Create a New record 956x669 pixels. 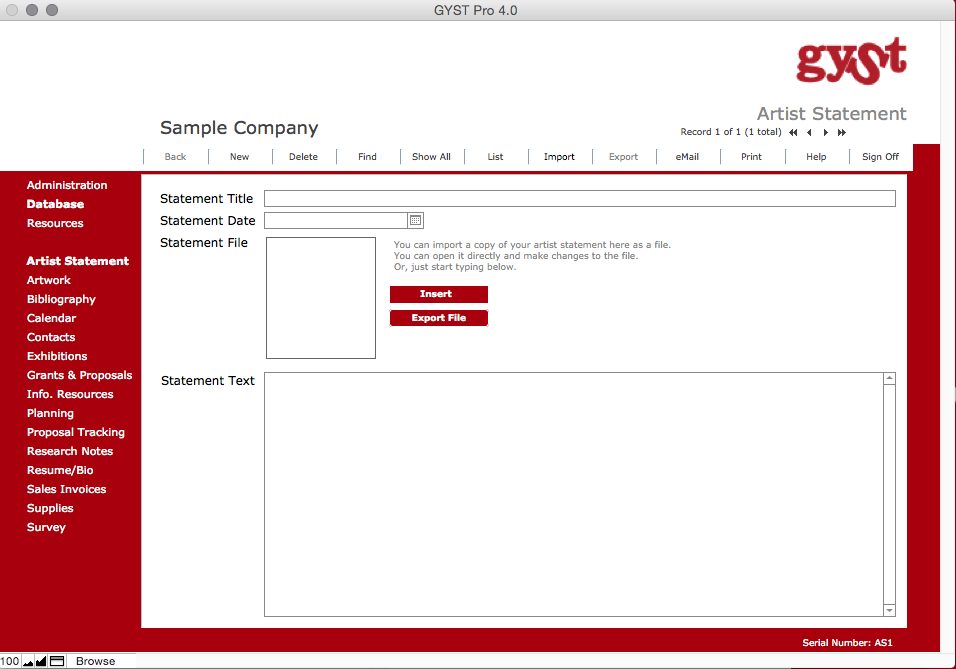(x=239, y=157)
